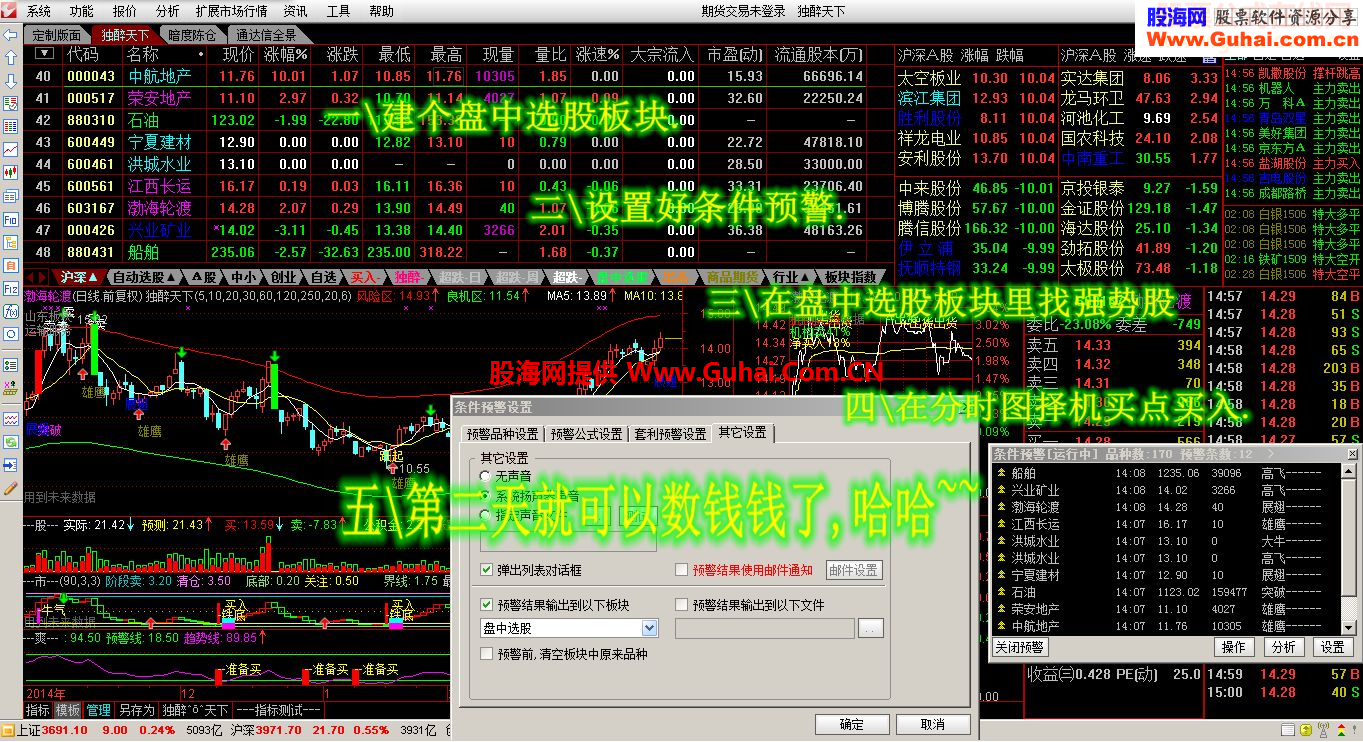Viewport: 1363px width, 742px height.
Task: Open the notes checklist icon in sidebar
Action: click(11, 104)
